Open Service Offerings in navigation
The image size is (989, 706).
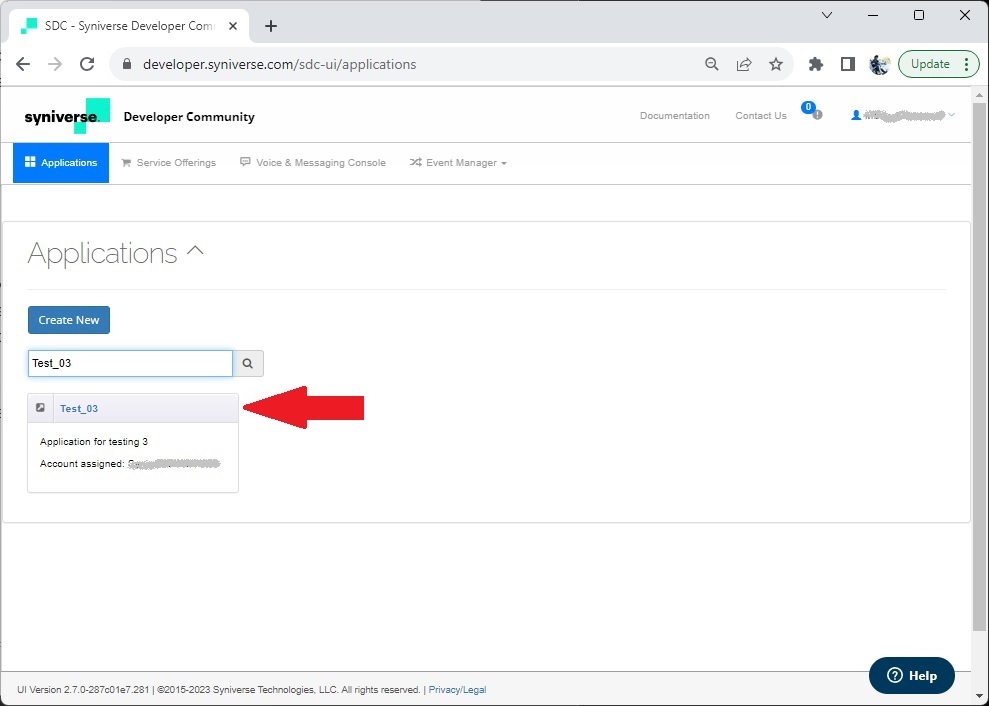coord(168,162)
